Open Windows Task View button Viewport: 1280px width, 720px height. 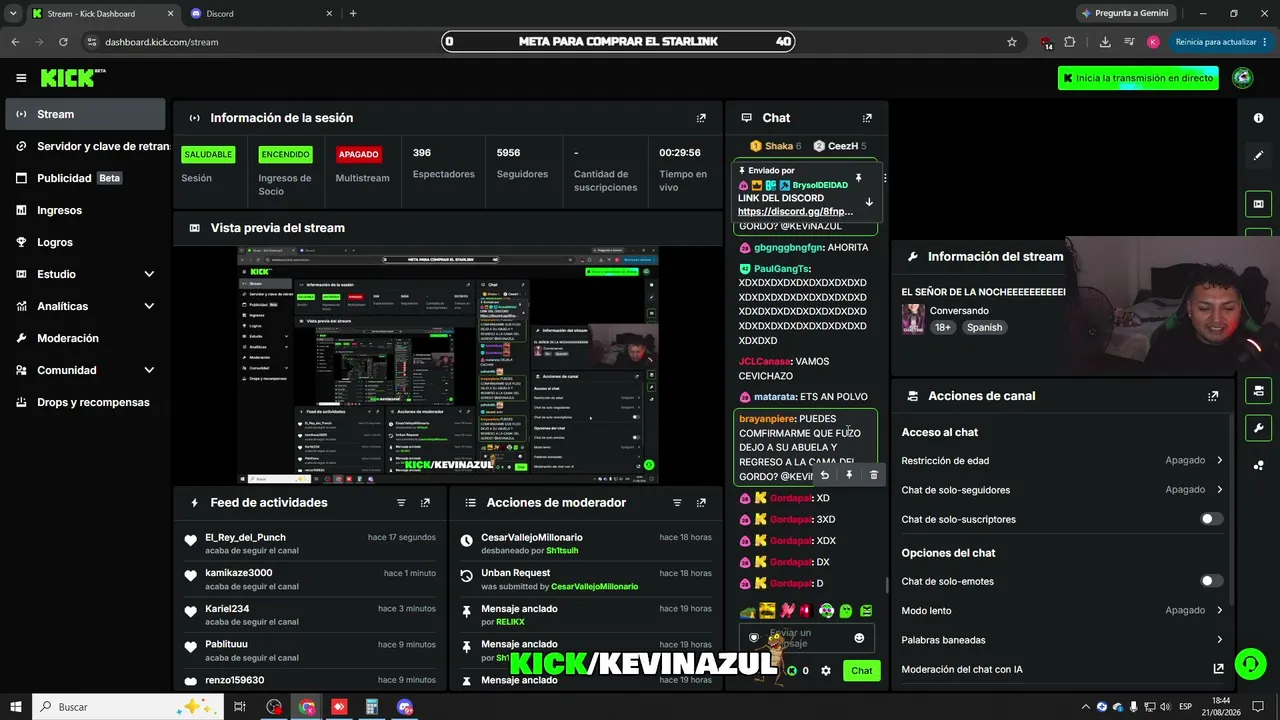pos(240,707)
